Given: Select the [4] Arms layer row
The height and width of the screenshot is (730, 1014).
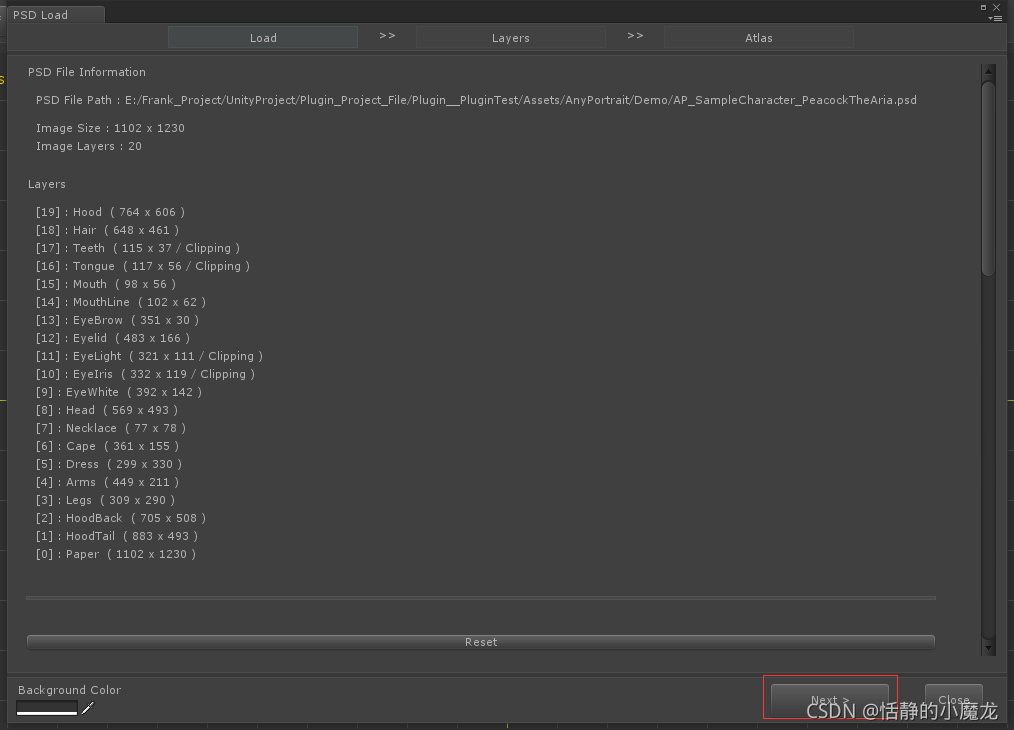Looking at the screenshot, I should [x=107, y=482].
